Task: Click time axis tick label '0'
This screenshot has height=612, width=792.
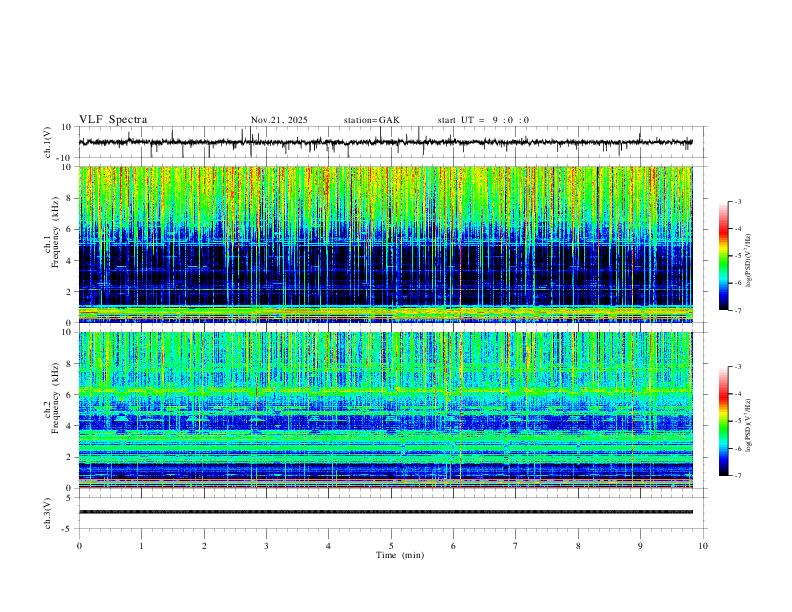Action: pos(79,546)
